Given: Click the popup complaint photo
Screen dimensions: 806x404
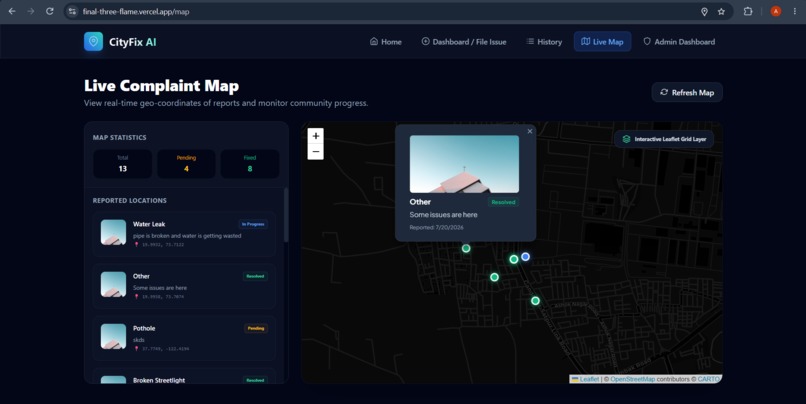Looking at the screenshot, I should pyautogui.click(x=464, y=164).
